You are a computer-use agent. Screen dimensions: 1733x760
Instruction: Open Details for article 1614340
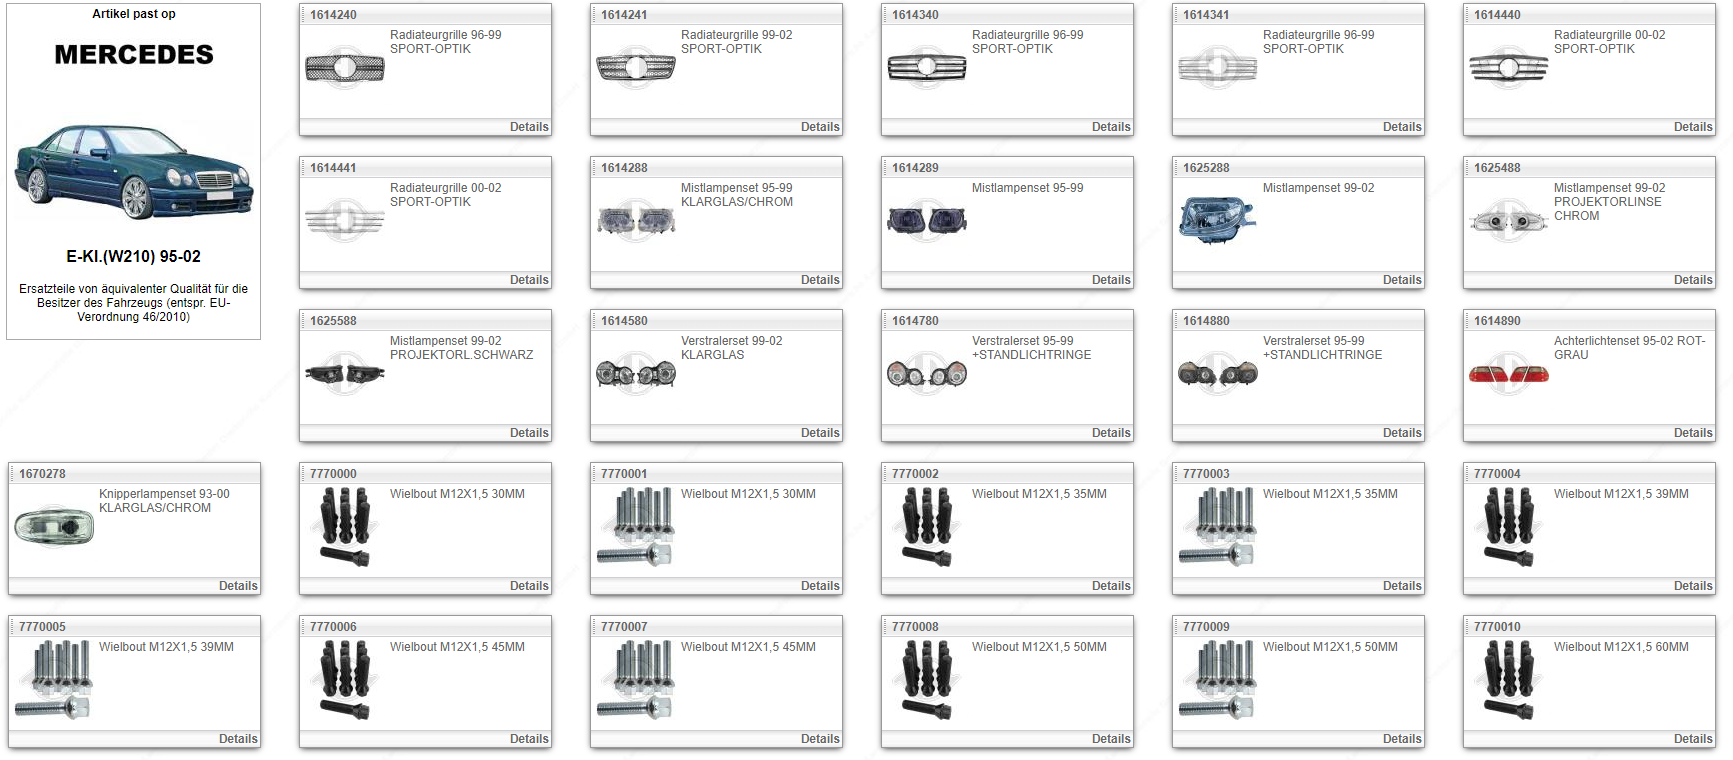coord(1111,127)
